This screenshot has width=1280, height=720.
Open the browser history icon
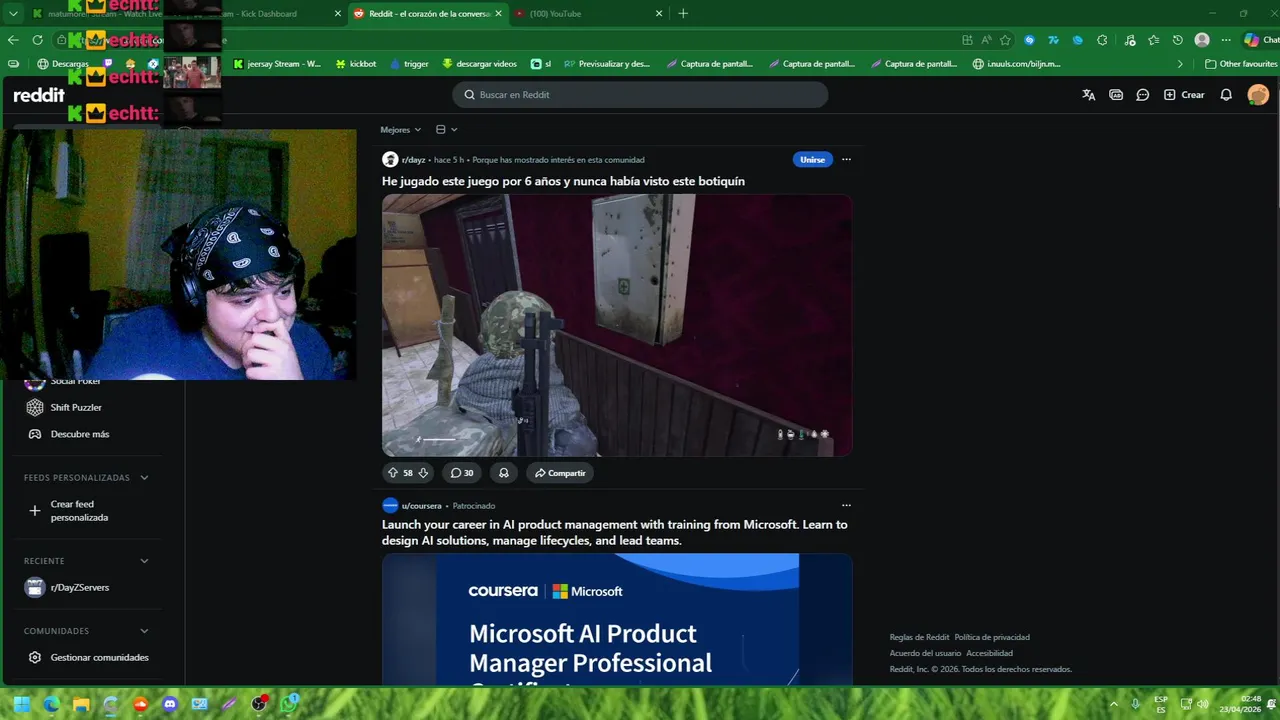[1178, 40]
